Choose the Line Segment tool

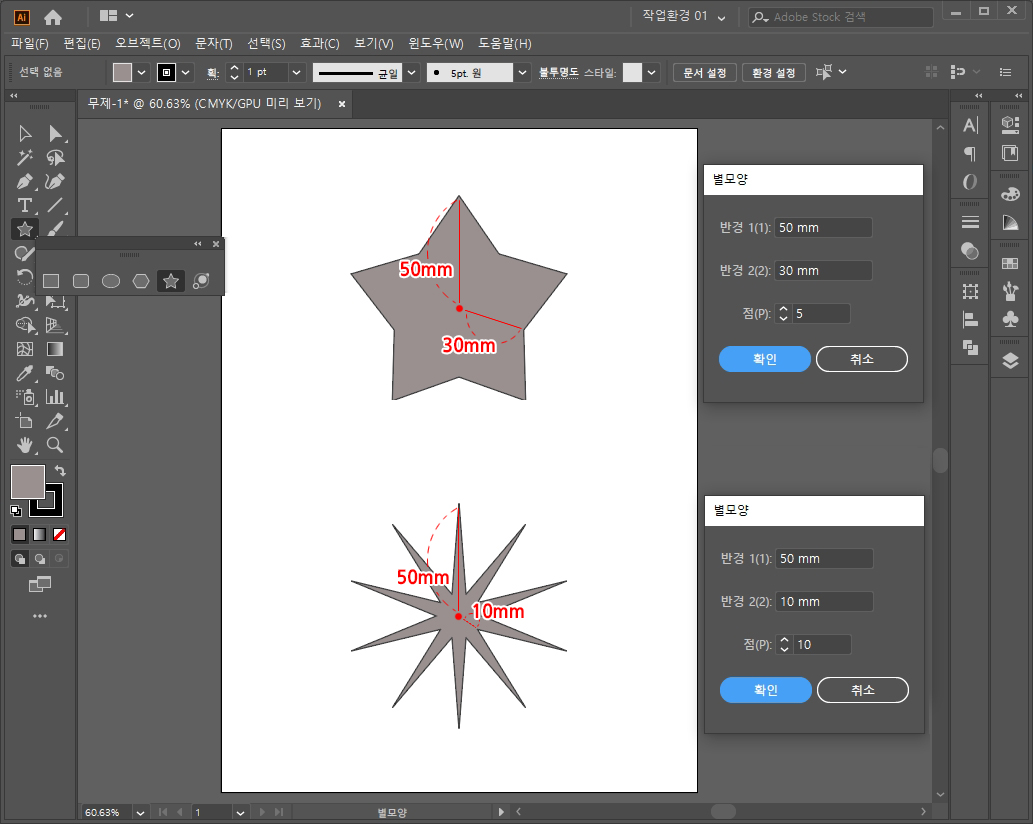coord(55,205)
